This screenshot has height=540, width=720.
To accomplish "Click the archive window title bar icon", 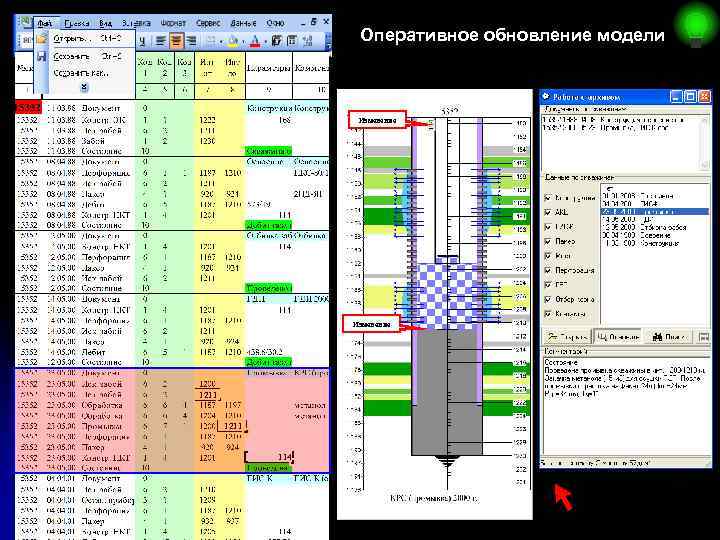I will point(546,96).
